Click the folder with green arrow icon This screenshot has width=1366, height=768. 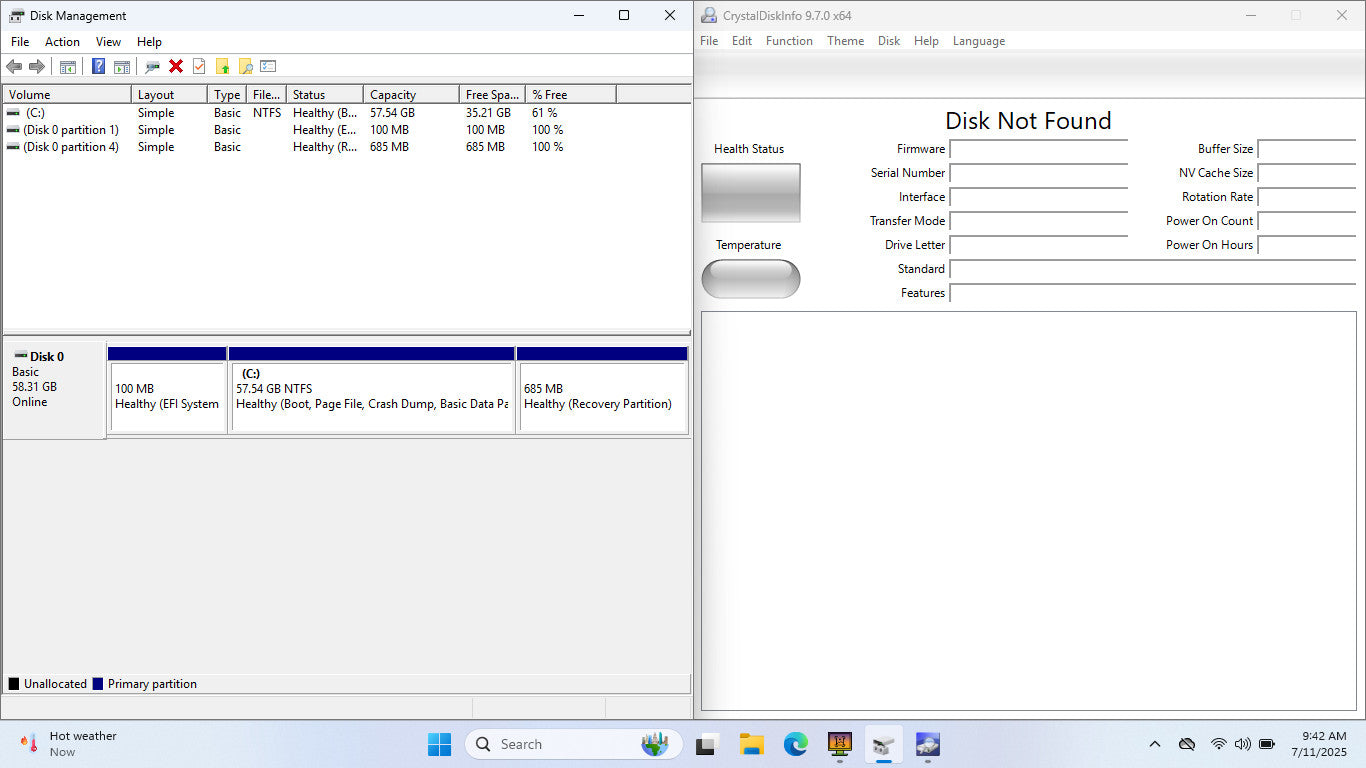(222, 66)
